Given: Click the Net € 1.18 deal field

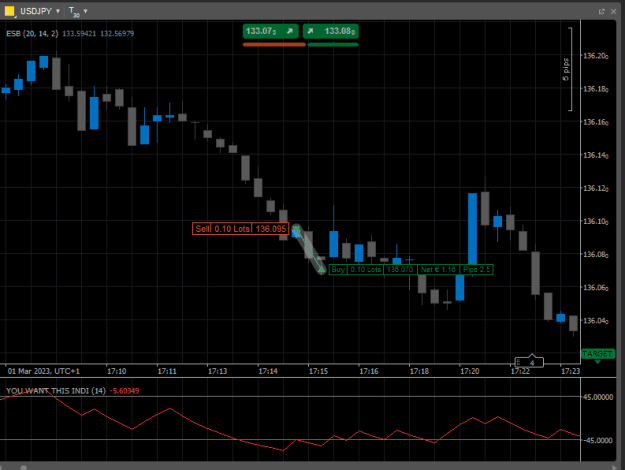Looking at the screenshot, I should click(x=438, y=269).
